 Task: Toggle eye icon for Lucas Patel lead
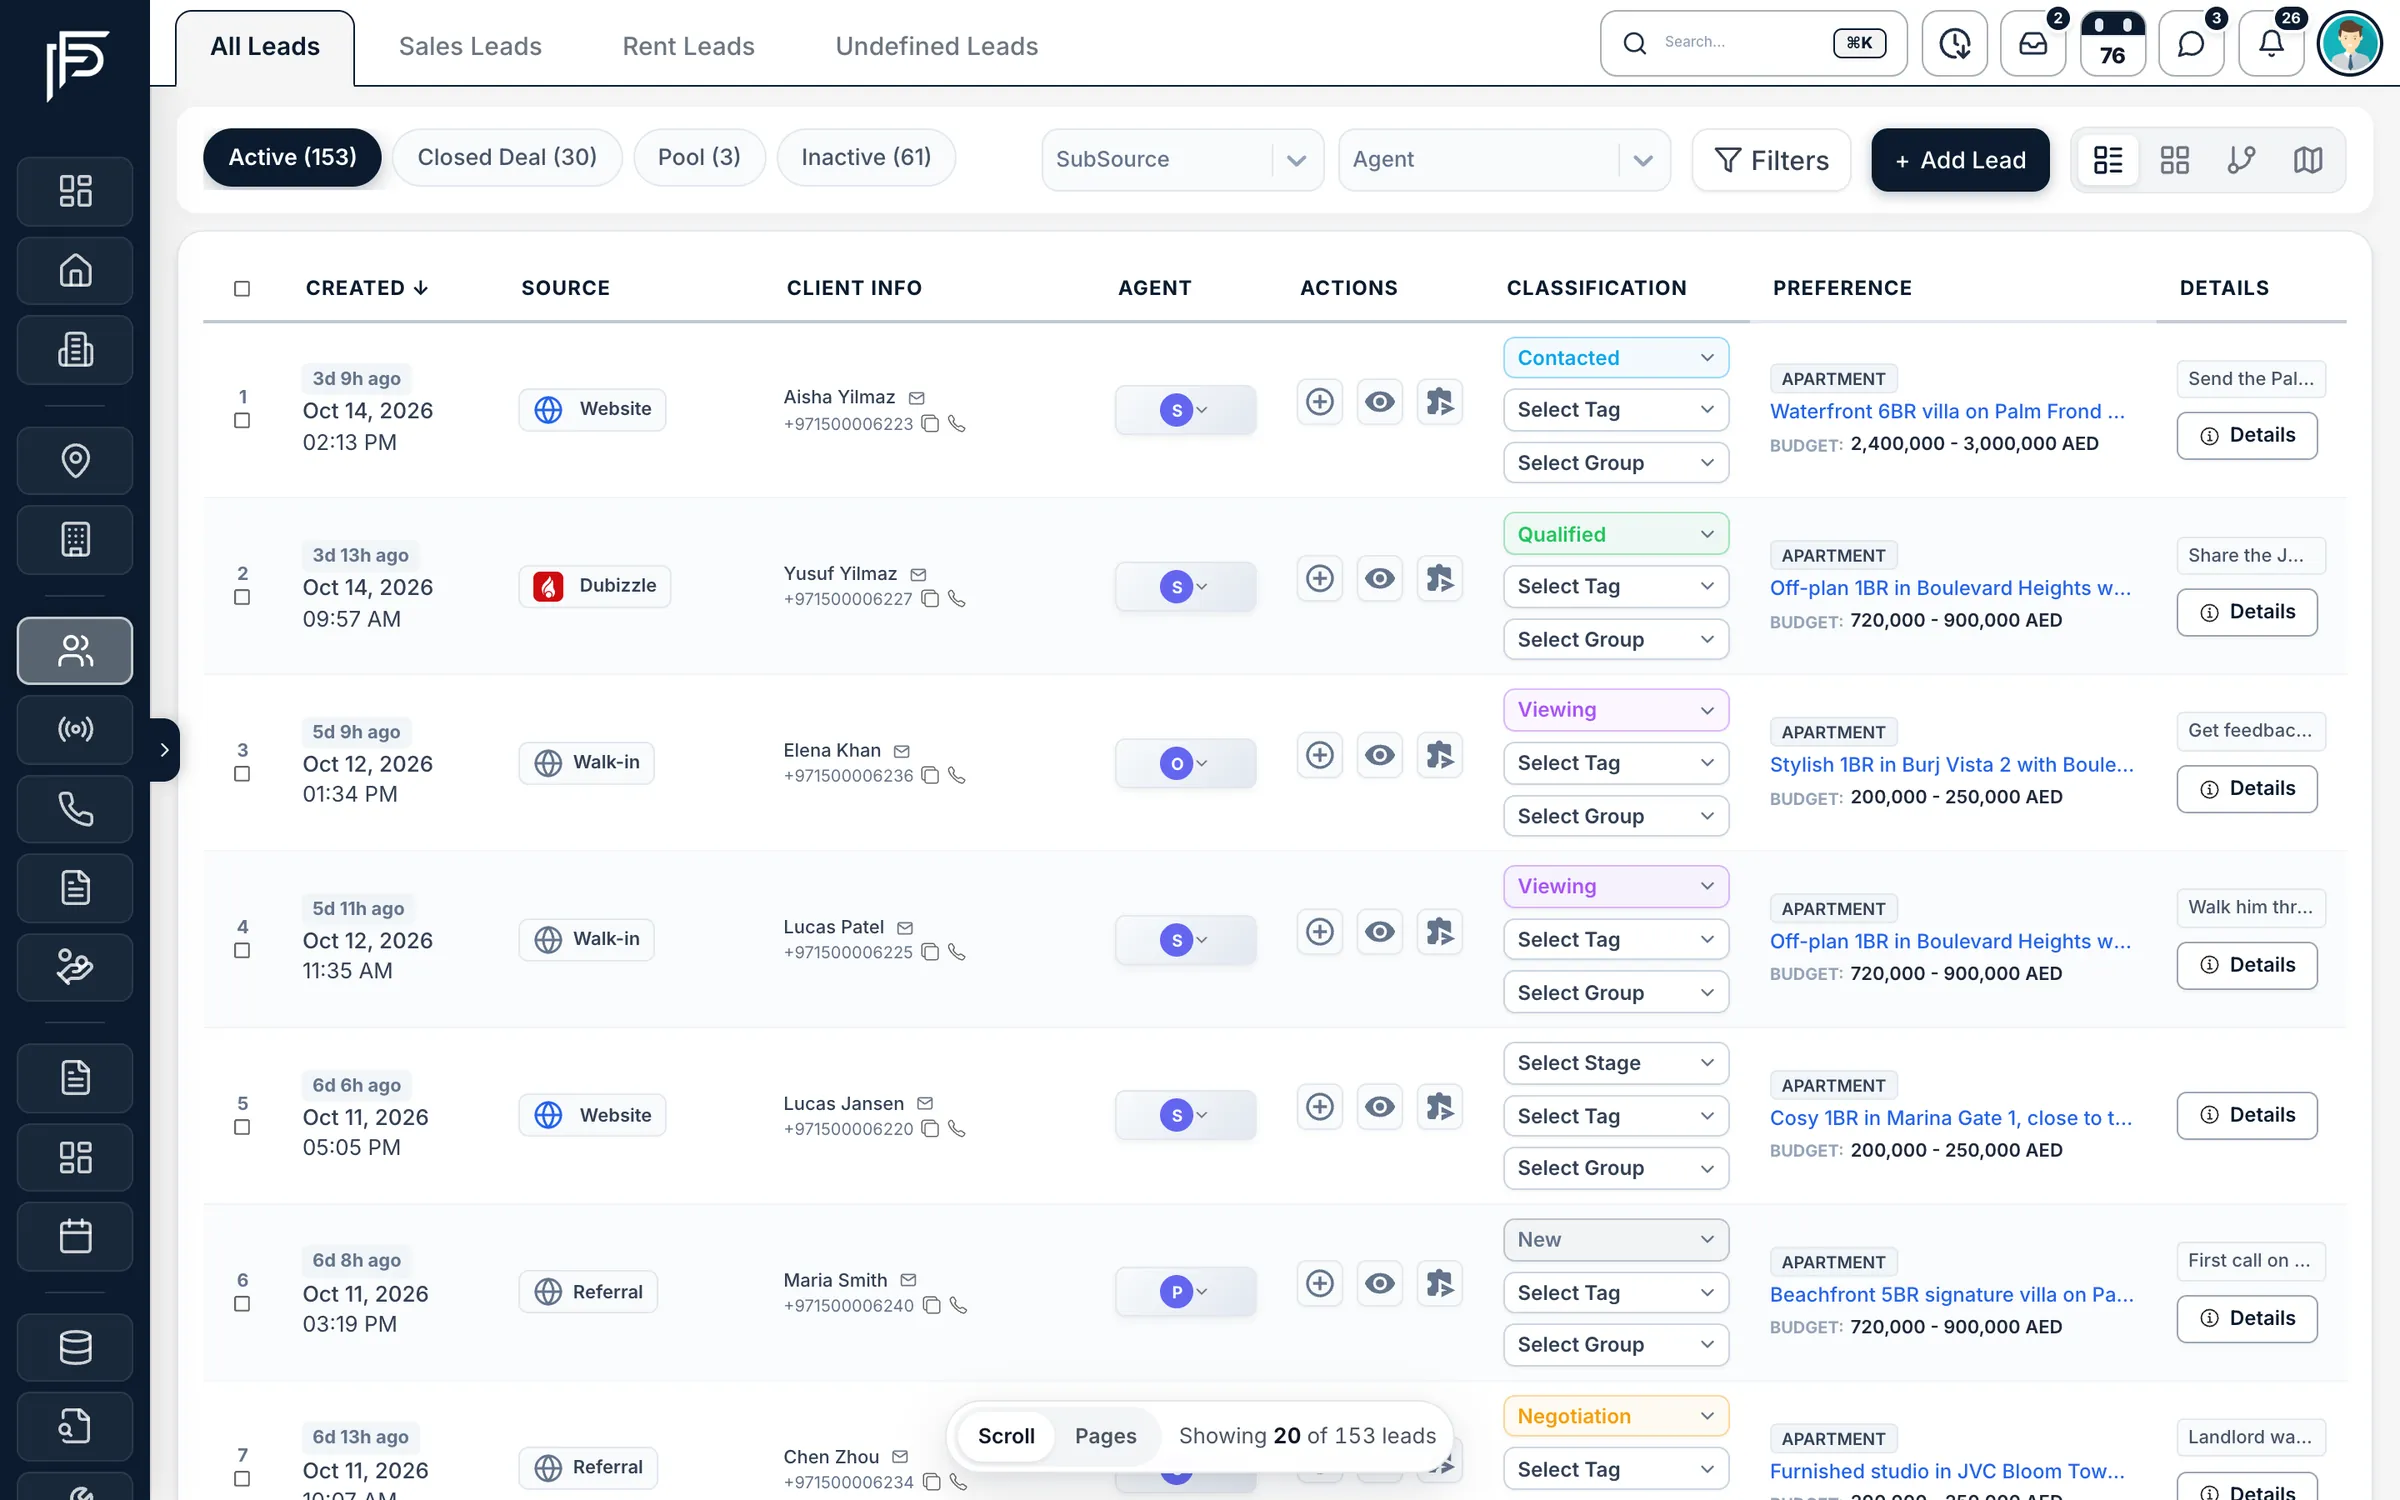pyautogui.click(x=1380, y=932)
